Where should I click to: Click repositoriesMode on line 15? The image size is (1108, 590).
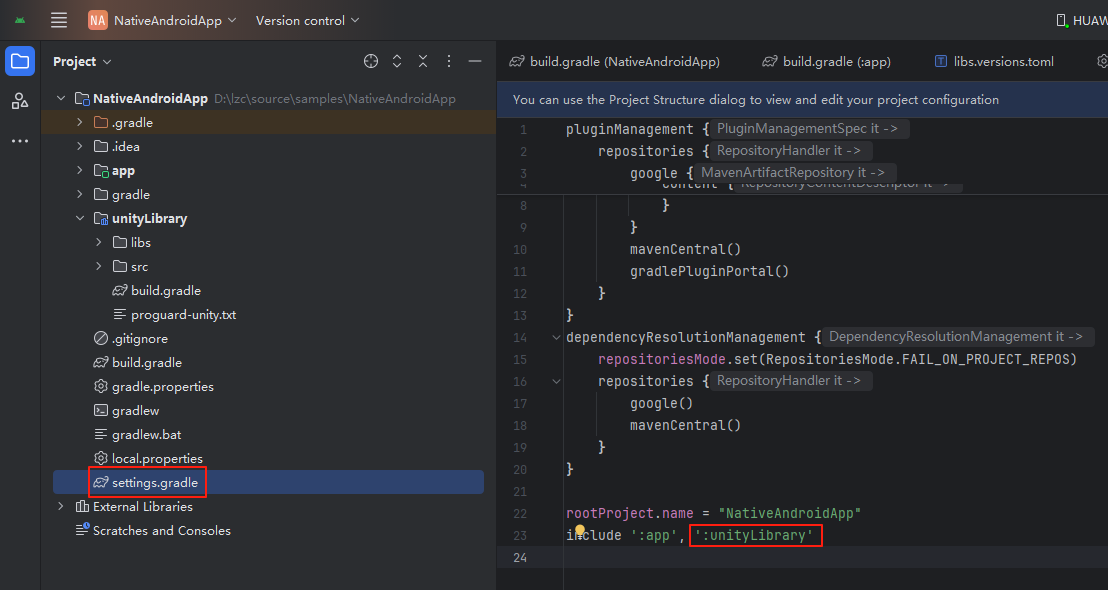(661, 360)
